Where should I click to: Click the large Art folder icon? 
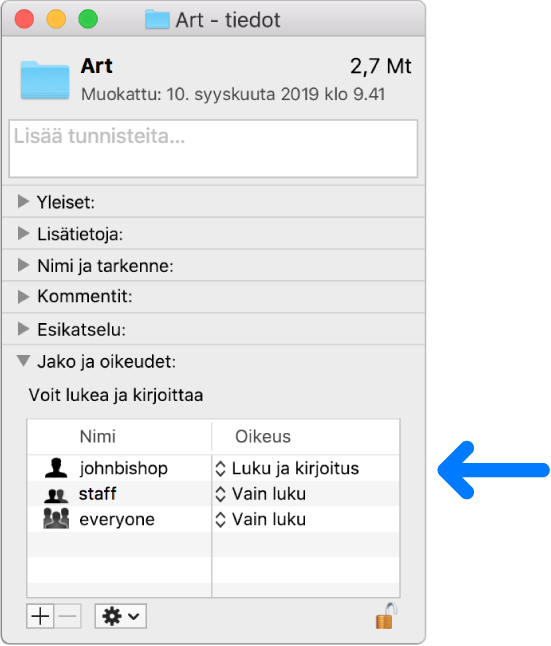[x=45, y=80]
